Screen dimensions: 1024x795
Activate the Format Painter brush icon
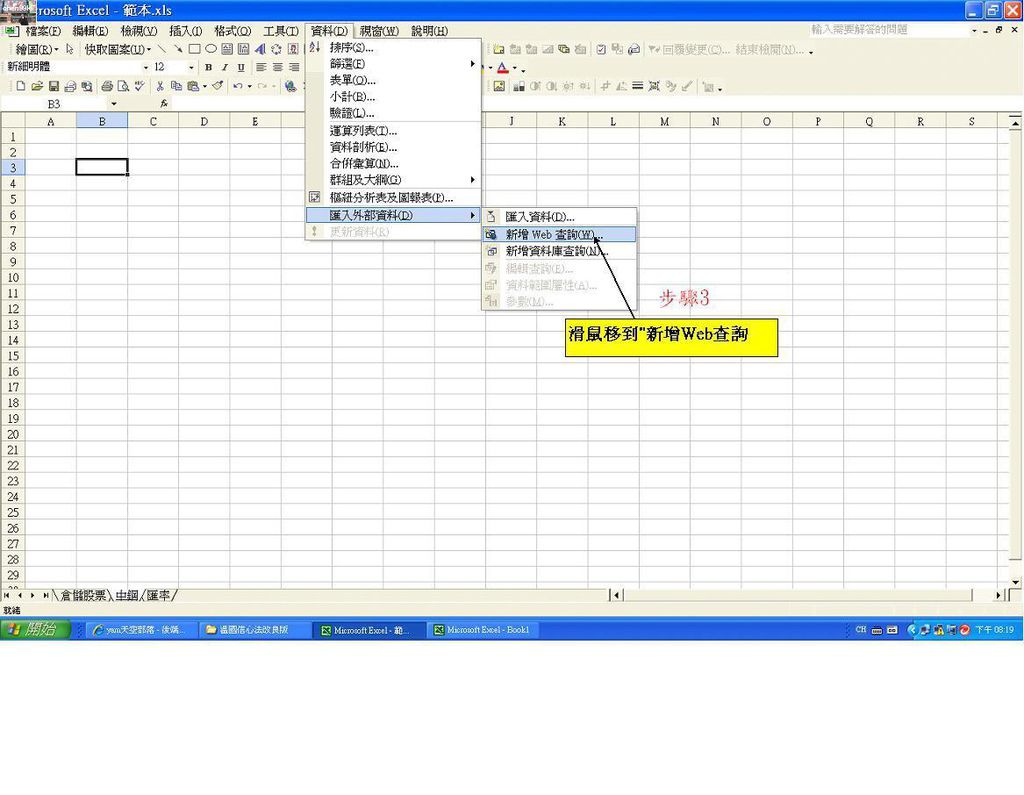[x=217, y=86]
